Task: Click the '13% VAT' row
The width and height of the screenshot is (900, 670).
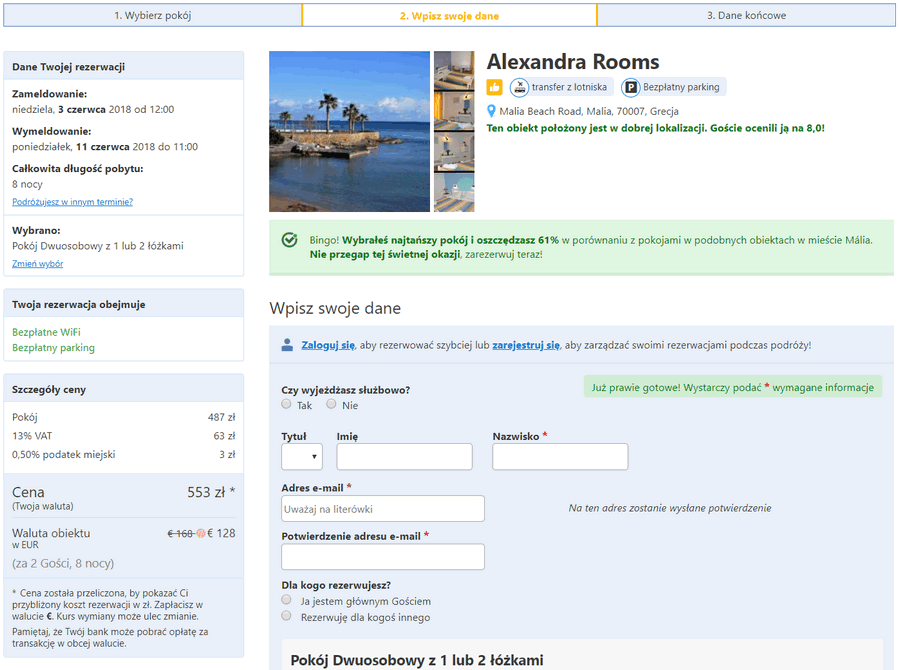Action: coord(123,436)
